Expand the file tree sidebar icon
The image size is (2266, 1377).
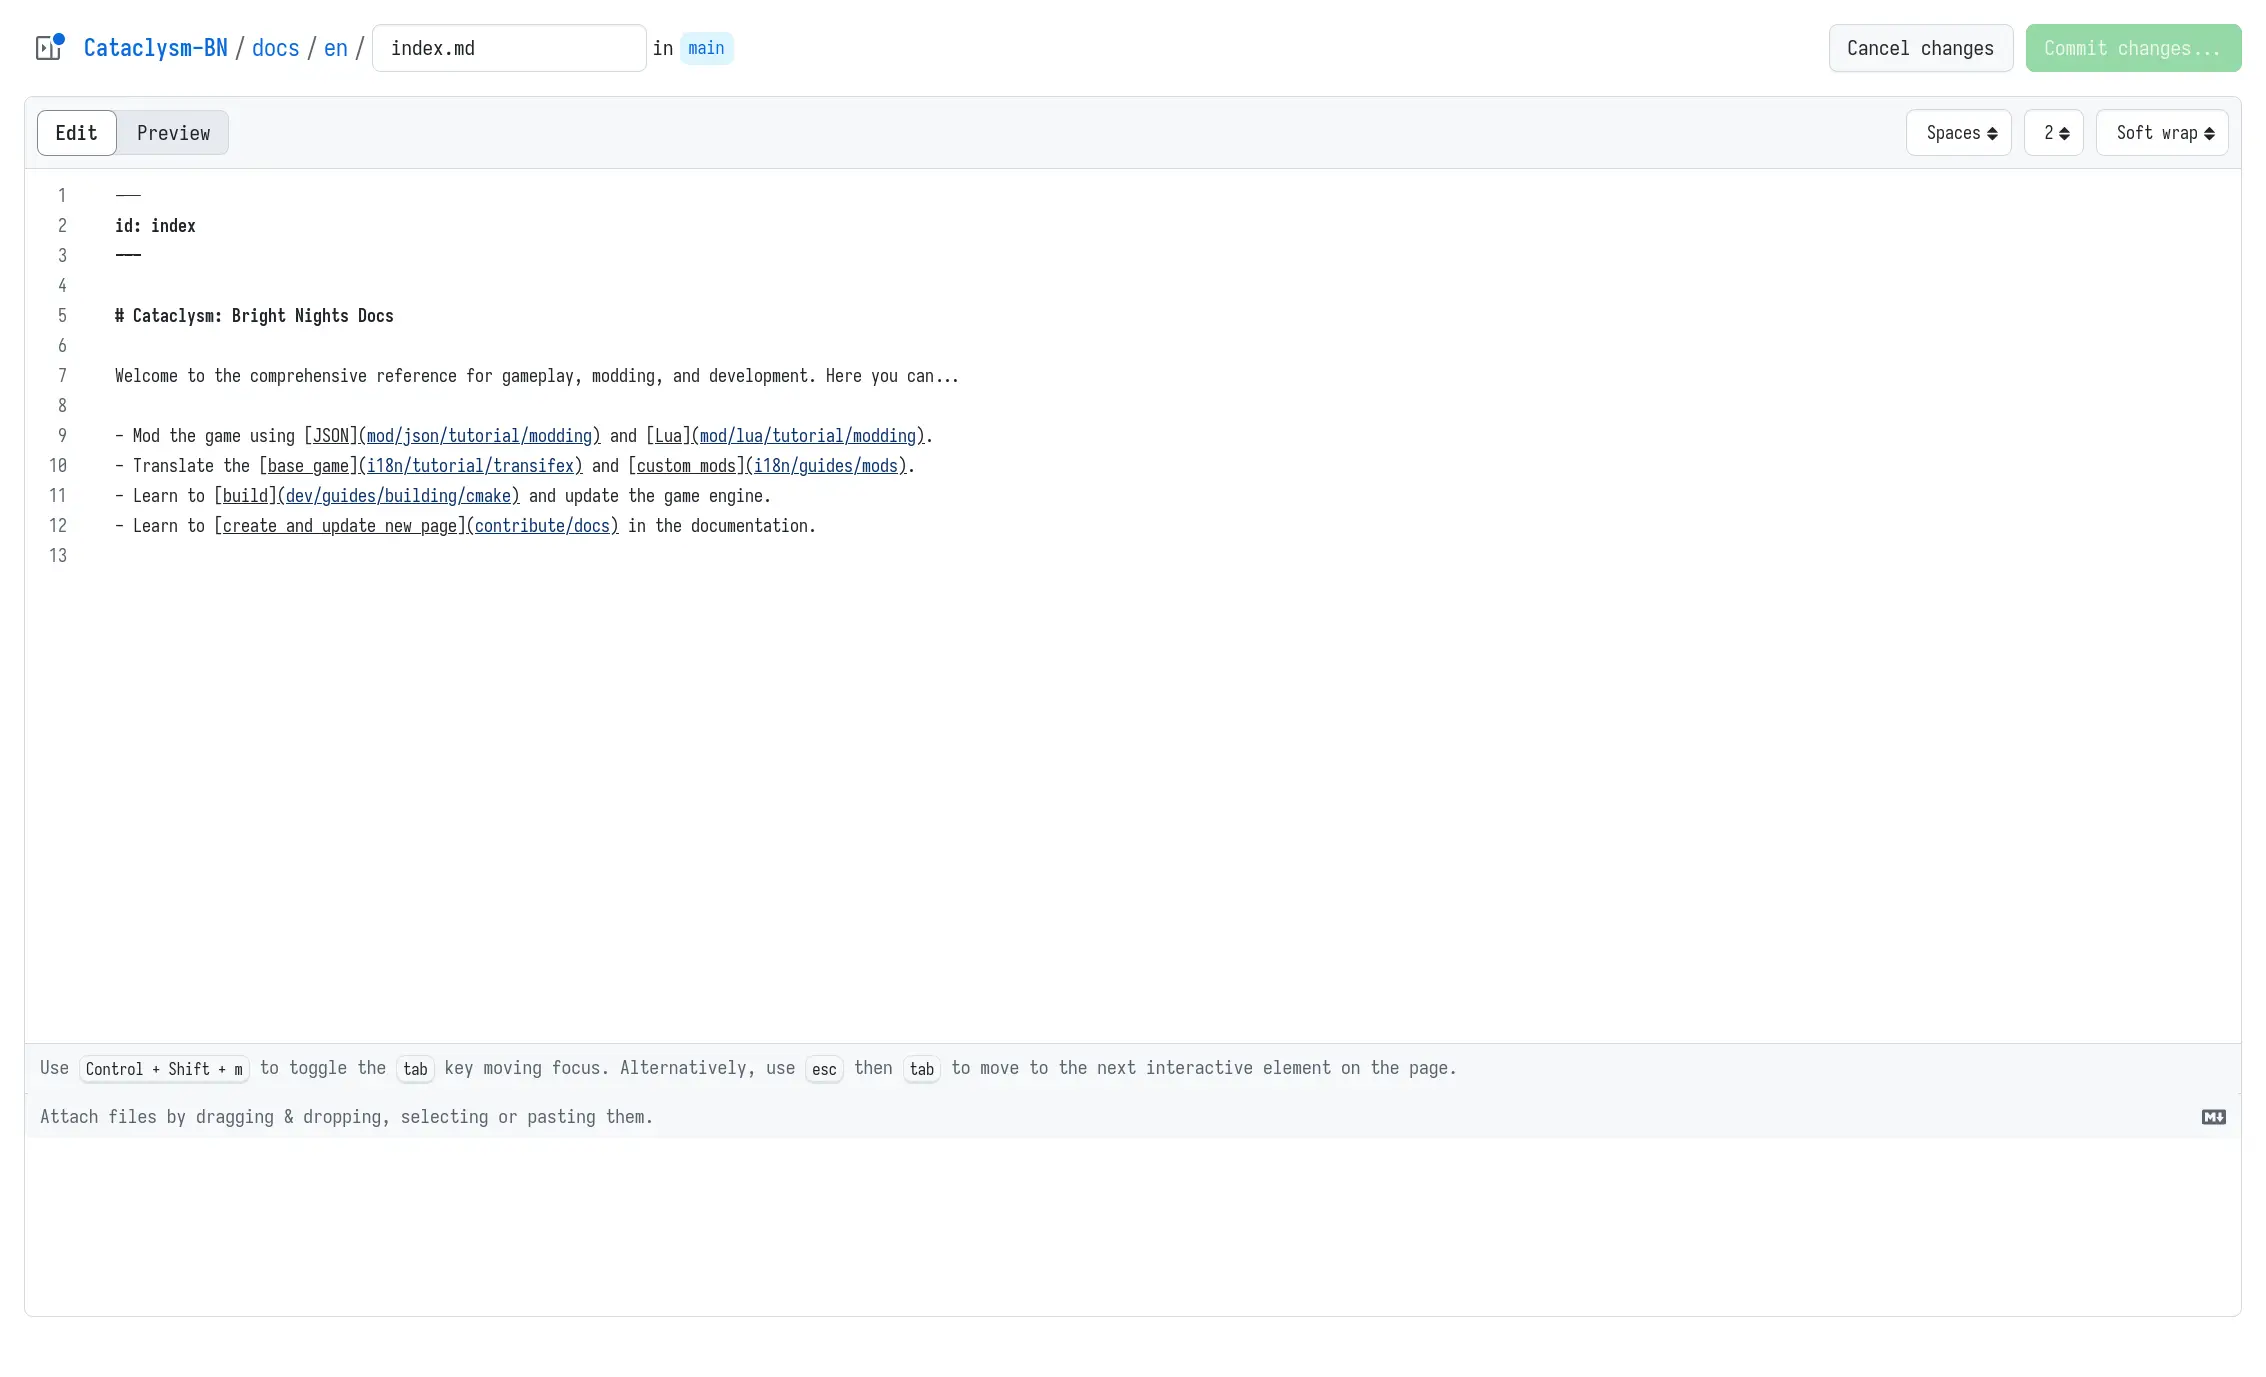[x=49, y=48]
